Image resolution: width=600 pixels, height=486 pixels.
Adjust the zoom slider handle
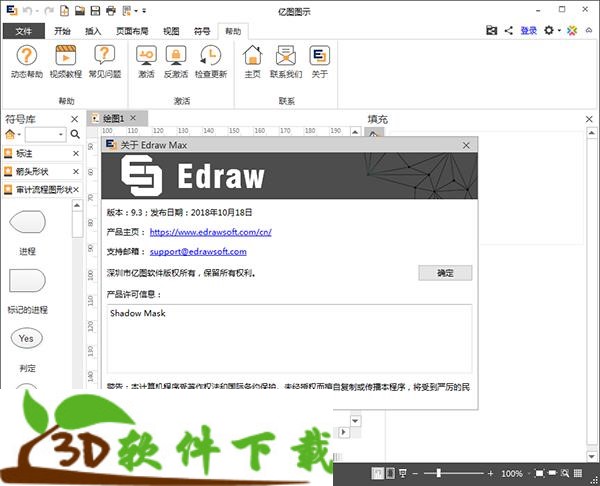439,473
